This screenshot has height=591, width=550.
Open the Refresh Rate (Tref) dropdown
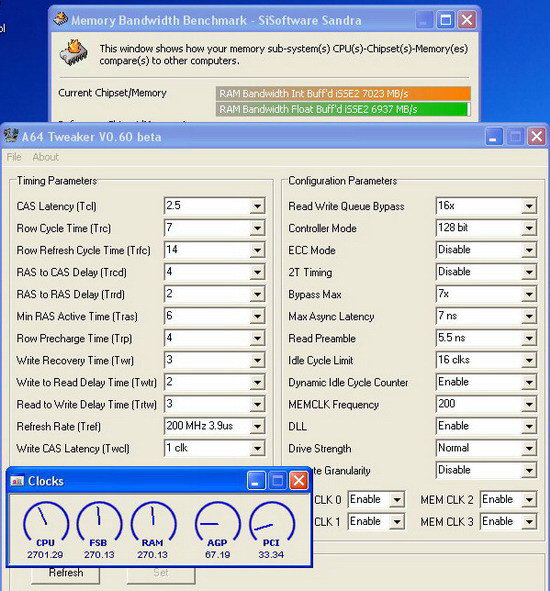click(x=257, y=426)
